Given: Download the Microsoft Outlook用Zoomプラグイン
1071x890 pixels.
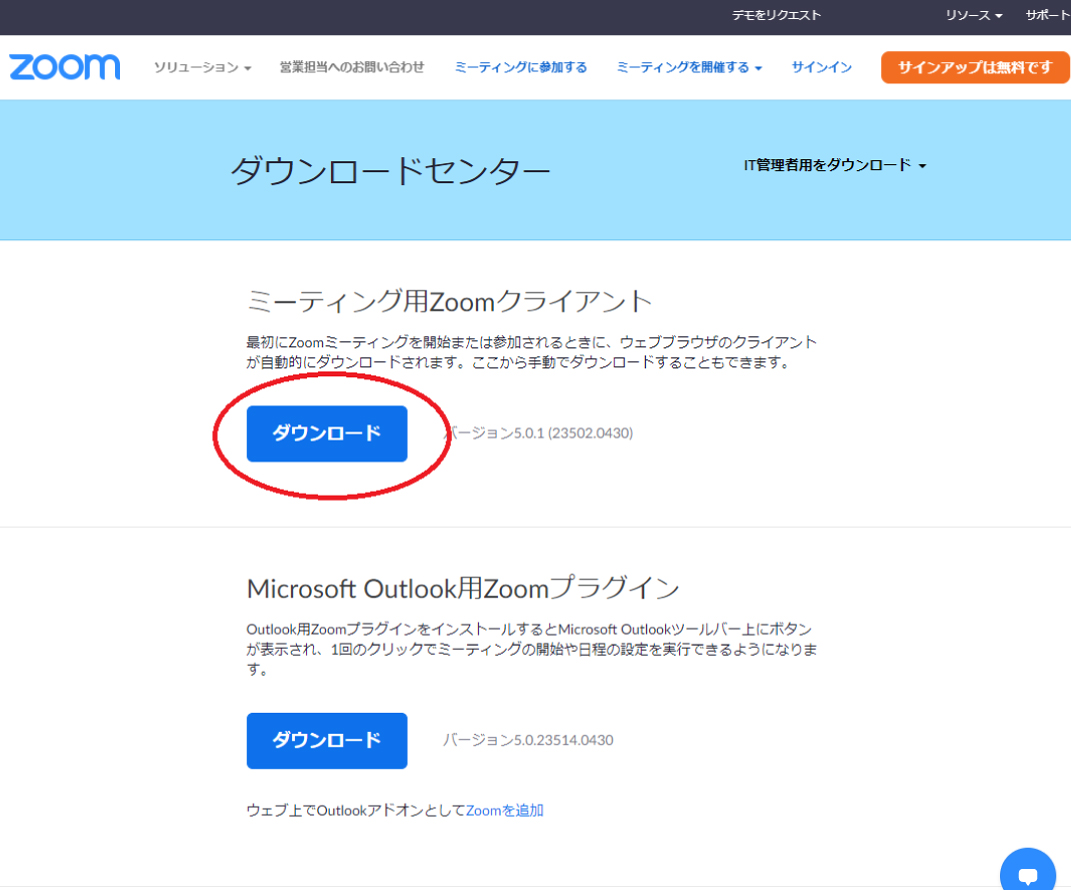Looking at the screenshot, I should pyautogui.click(x=326, y=740).
